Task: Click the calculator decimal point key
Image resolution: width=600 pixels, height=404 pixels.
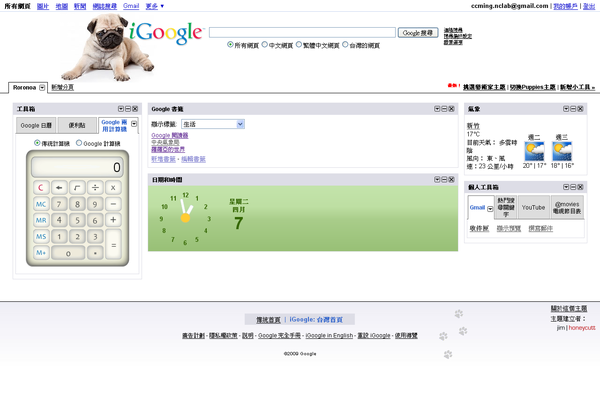Action: [x=95, y=252]
